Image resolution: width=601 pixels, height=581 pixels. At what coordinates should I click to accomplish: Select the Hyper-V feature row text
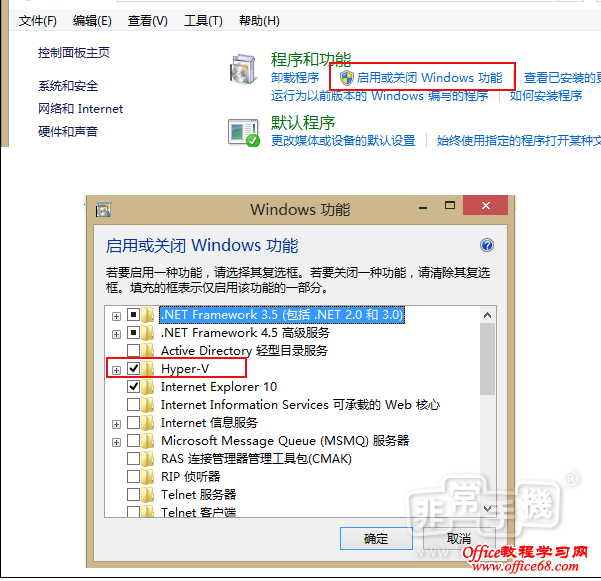pos(185,369)
